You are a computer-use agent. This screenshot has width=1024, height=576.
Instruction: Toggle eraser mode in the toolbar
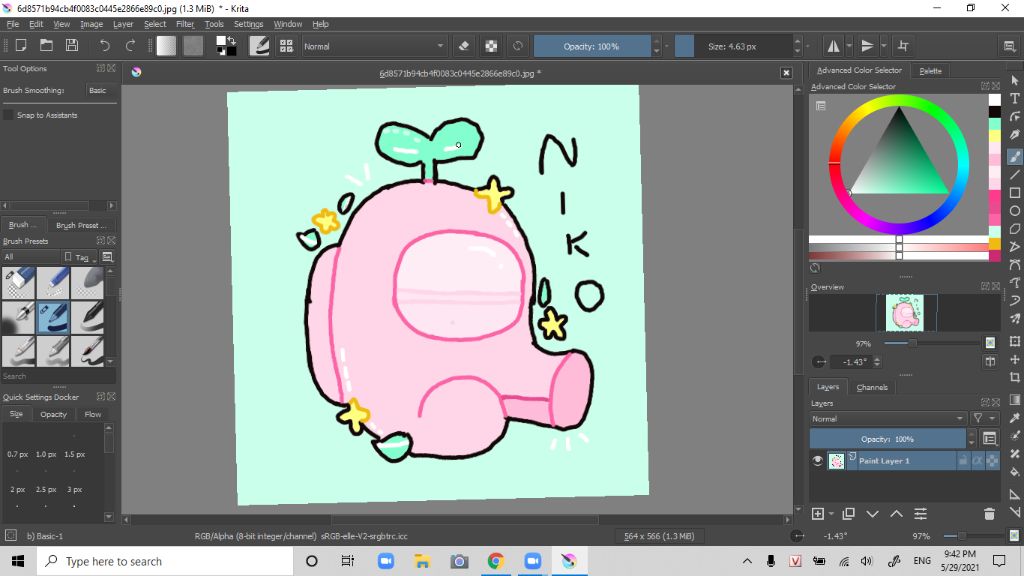tap(464, 46)
